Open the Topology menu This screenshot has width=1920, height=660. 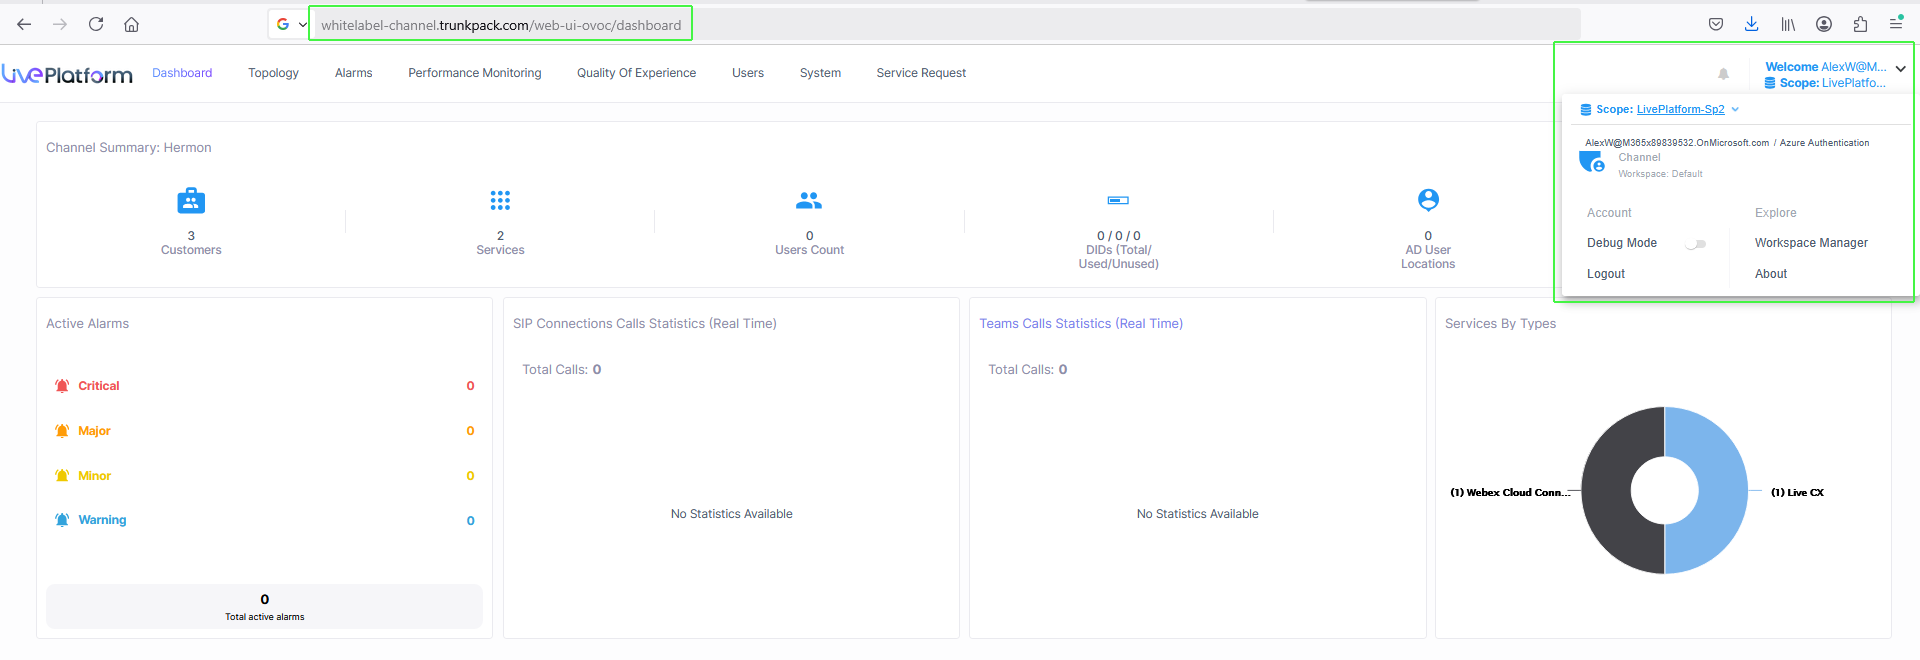(273, 73)
